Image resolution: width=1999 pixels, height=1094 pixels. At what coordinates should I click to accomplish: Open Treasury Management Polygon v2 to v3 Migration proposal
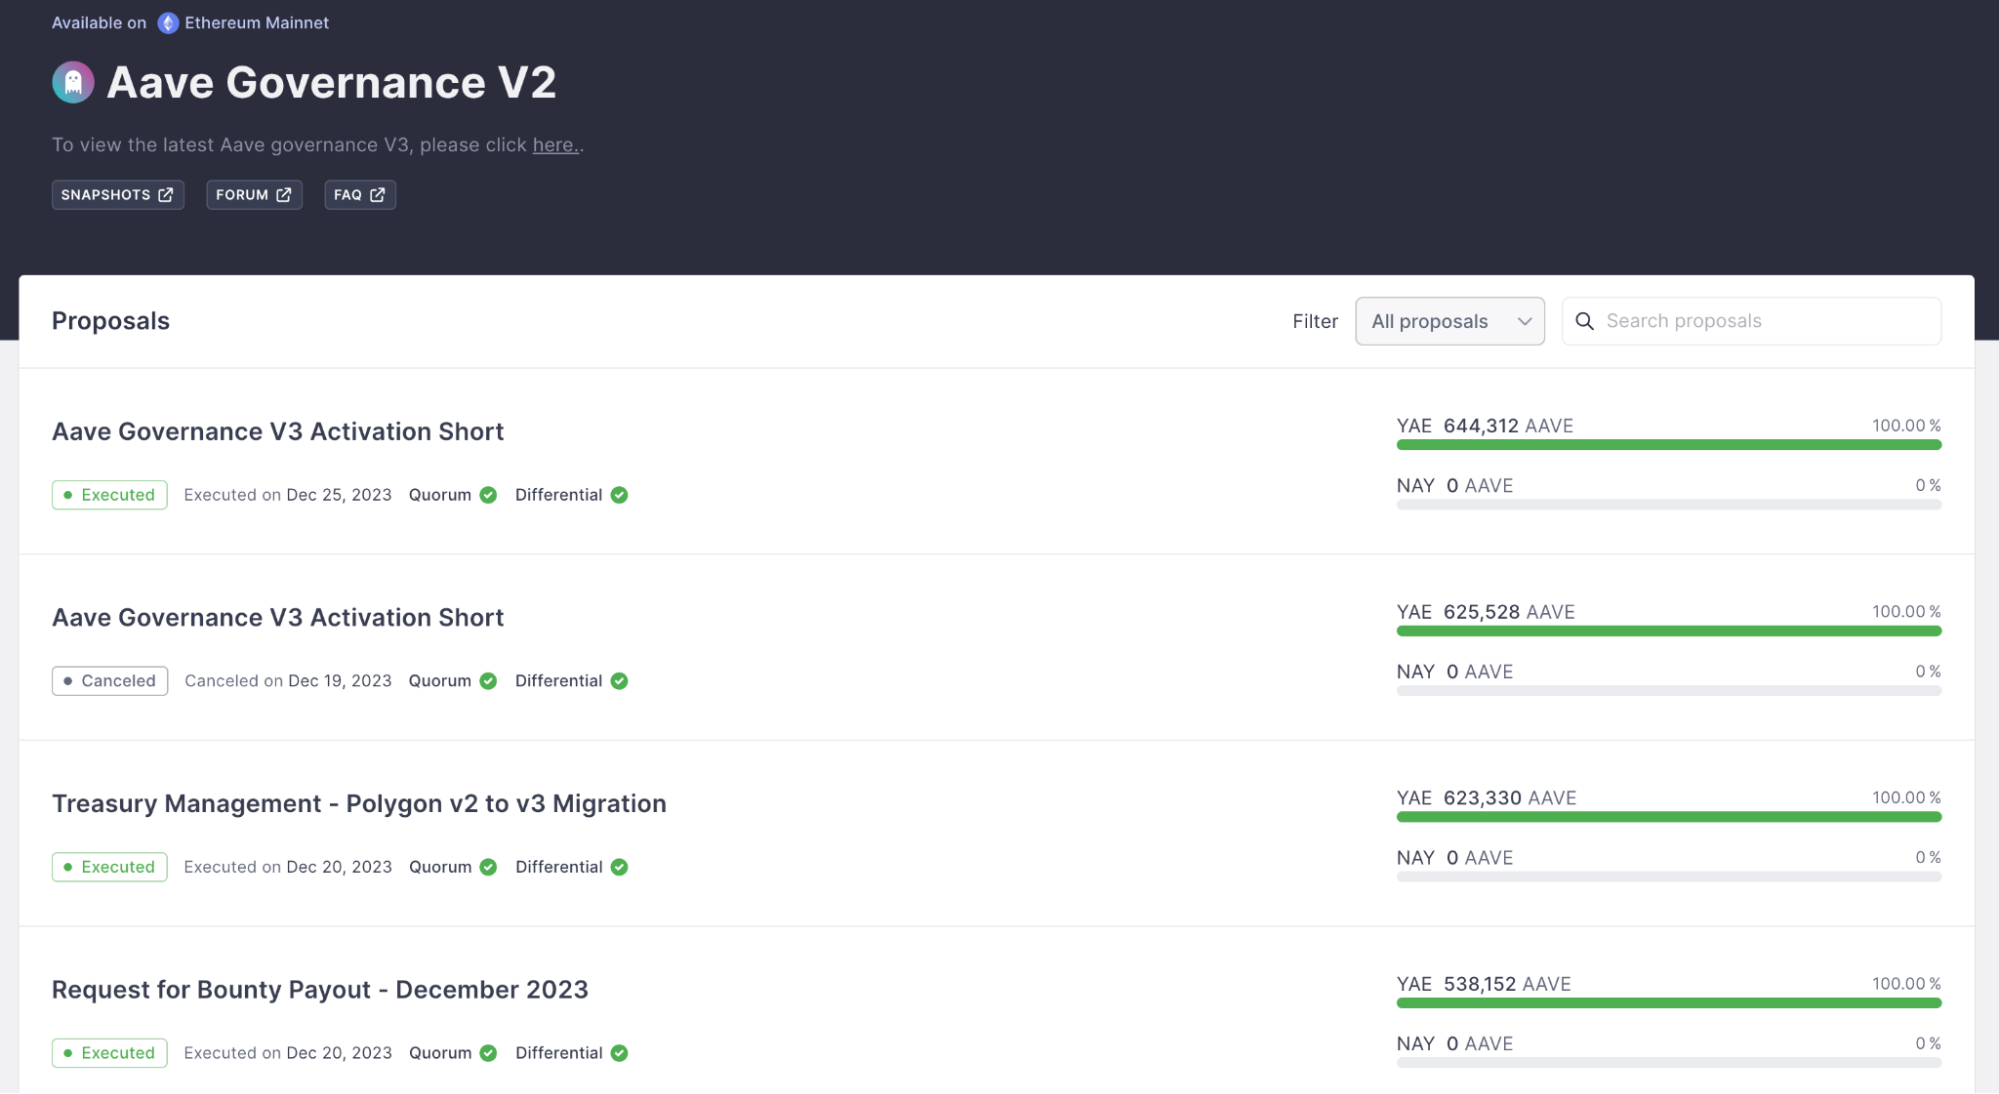(x=358, y=804)
